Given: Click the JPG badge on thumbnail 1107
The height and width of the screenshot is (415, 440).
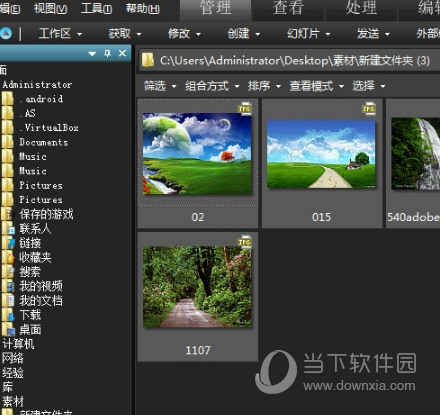Looking at the screenshot, I should click(x=245, y=242).
